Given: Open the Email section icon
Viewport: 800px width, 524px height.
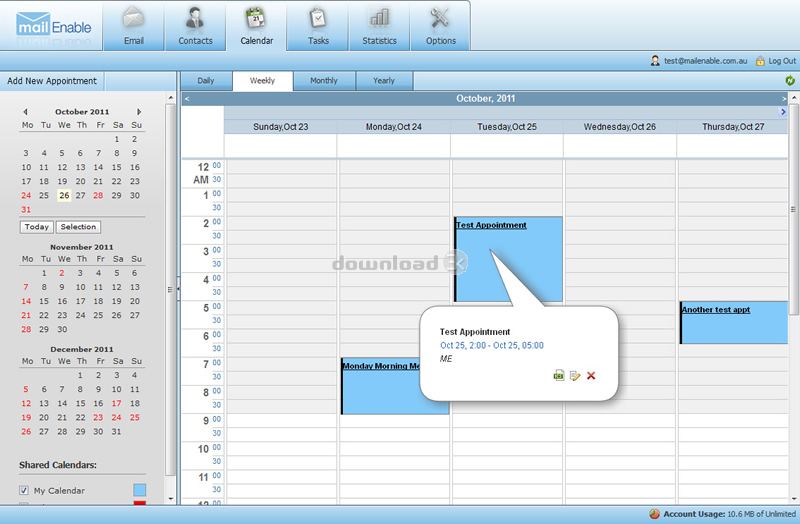Looking at the screenshot, I should pyautogui.click(x=133, y=19).
